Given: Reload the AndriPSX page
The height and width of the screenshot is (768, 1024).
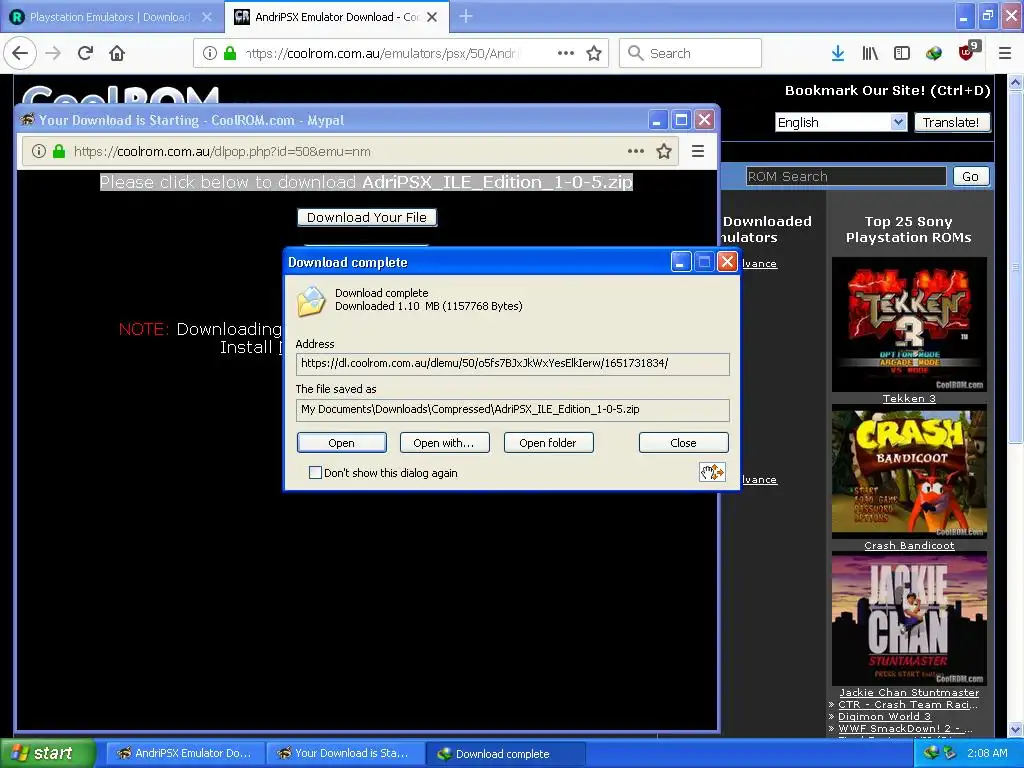Looking at the screenshot, I should tap(86, 53).
